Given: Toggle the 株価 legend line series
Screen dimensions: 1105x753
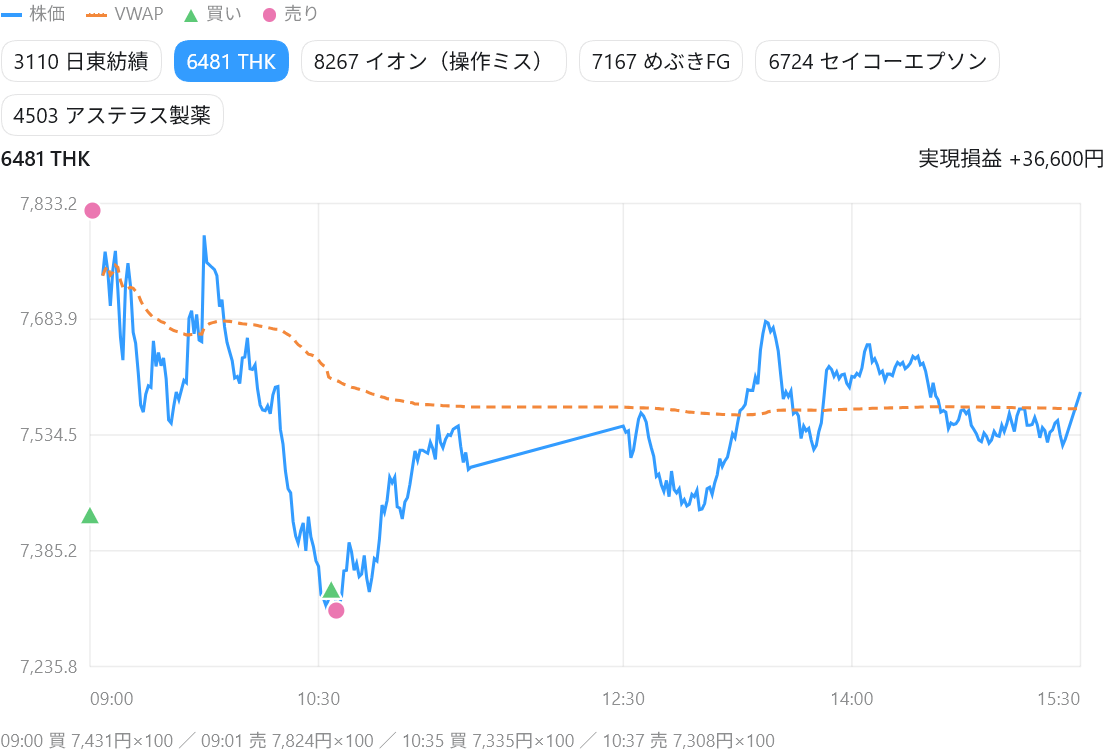Looking at the screenshot, I should 34,13.
